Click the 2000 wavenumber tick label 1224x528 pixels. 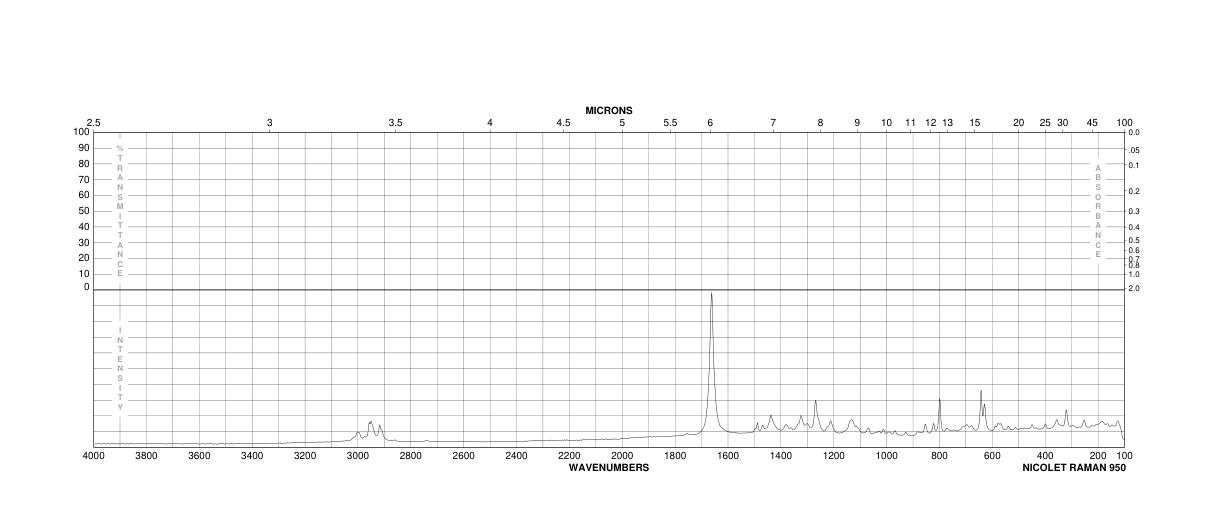pyautogui.click(x=622, y=456)
